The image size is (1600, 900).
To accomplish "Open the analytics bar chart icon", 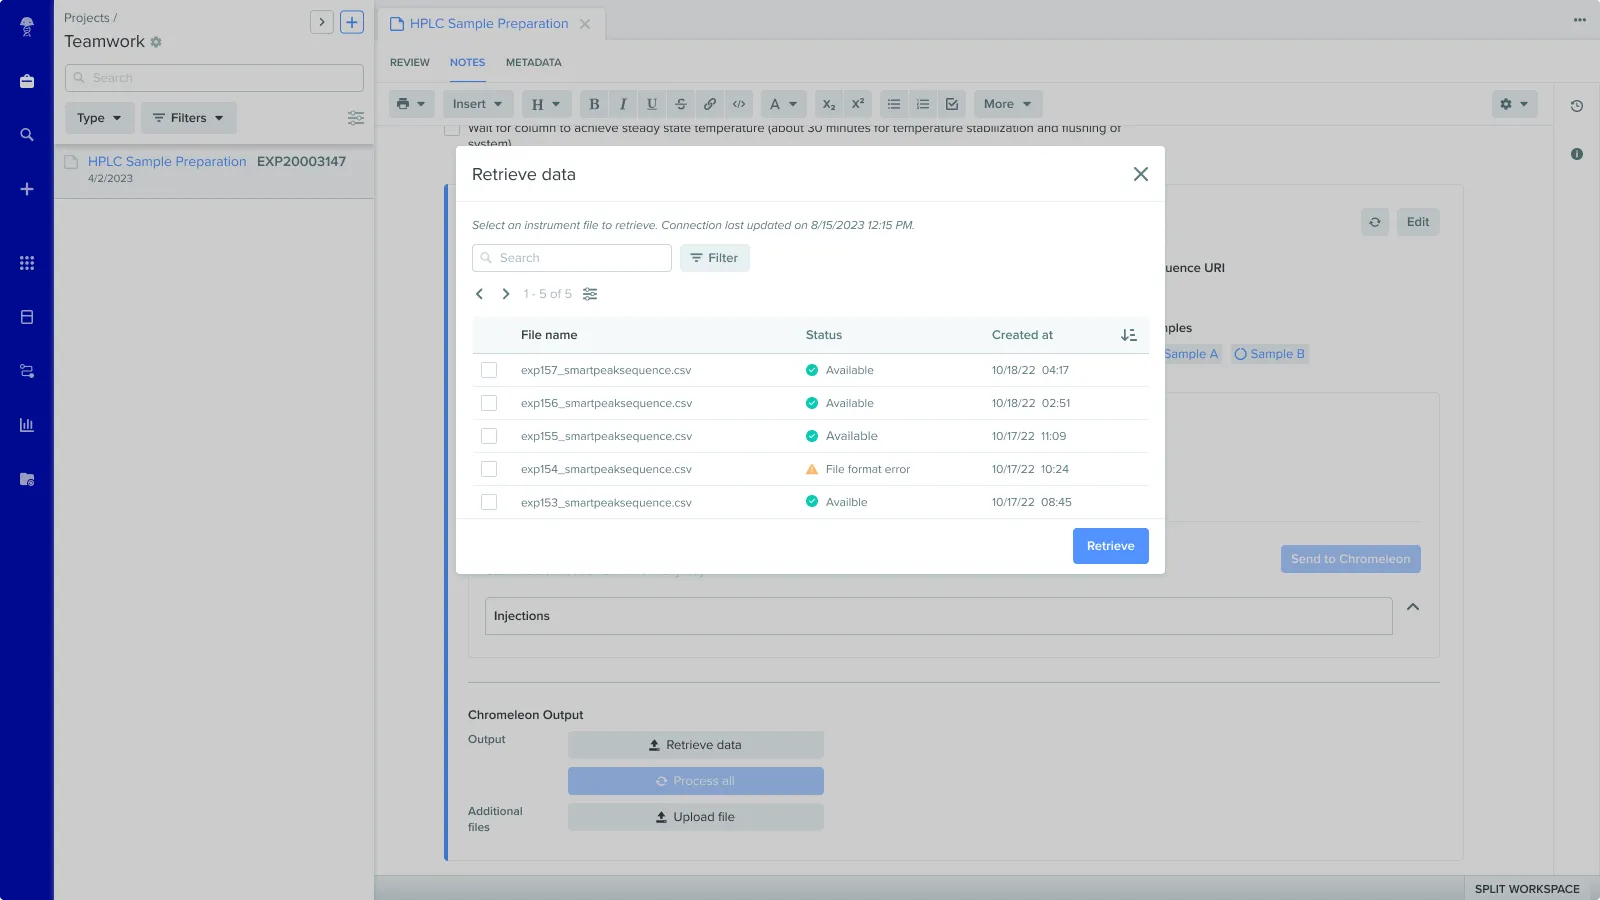I will tap(27, 425).
